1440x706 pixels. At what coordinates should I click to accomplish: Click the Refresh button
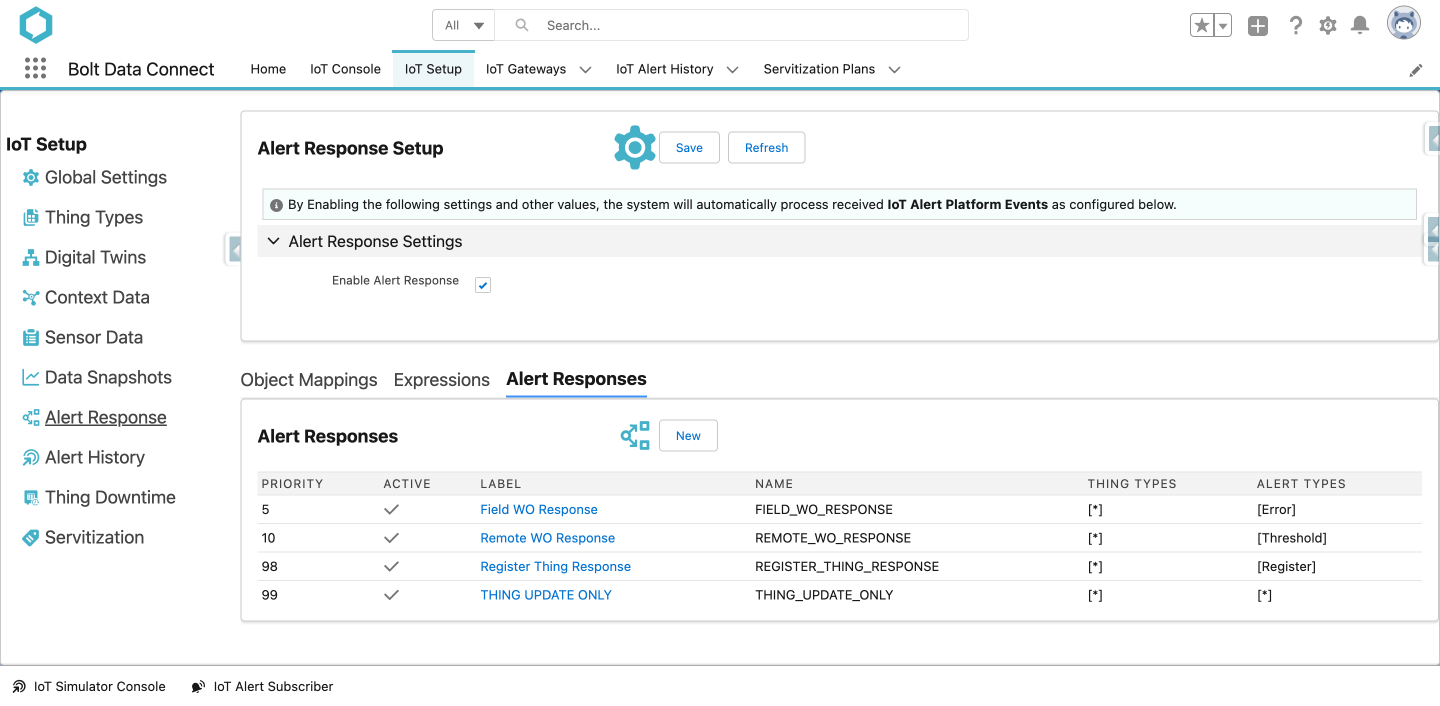(766, 148)
